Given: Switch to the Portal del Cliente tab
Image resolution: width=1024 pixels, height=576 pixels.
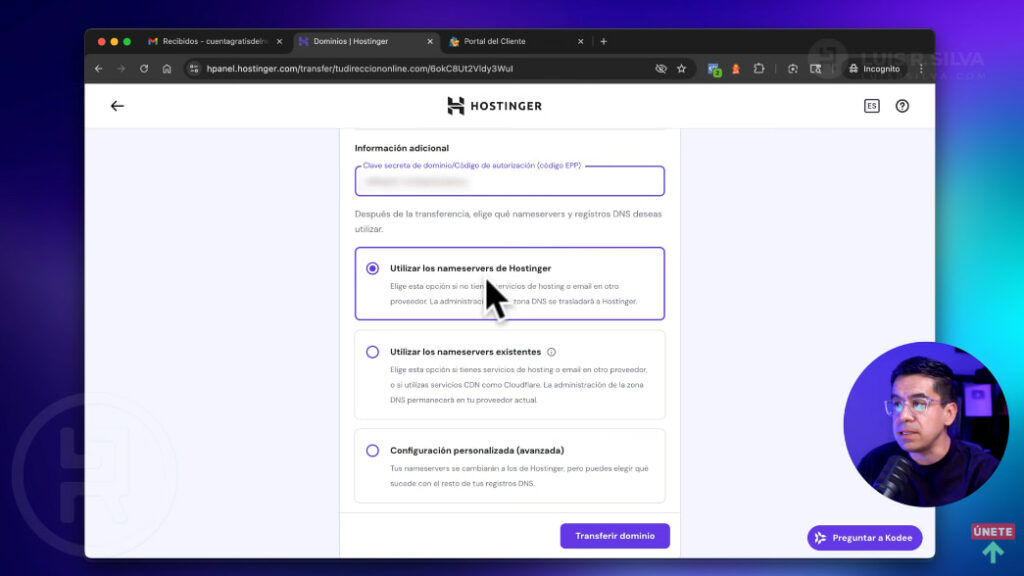Looking at the screenshot, I should (x=516, y=41).
